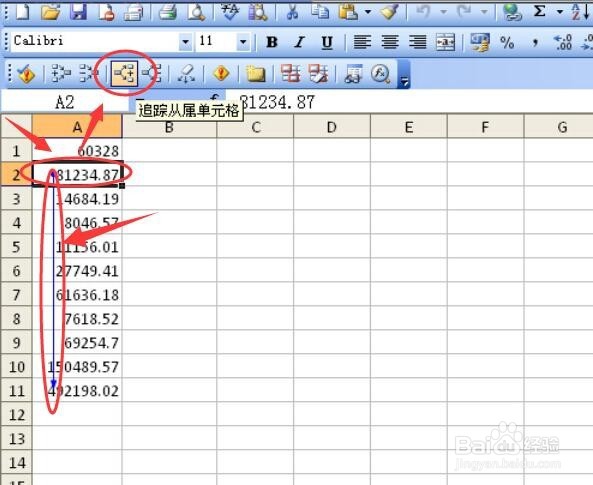Select cell containing 14684.19
Image resolution: width=593 pixels, height=485 pixels.
click(x=77, y=199)
